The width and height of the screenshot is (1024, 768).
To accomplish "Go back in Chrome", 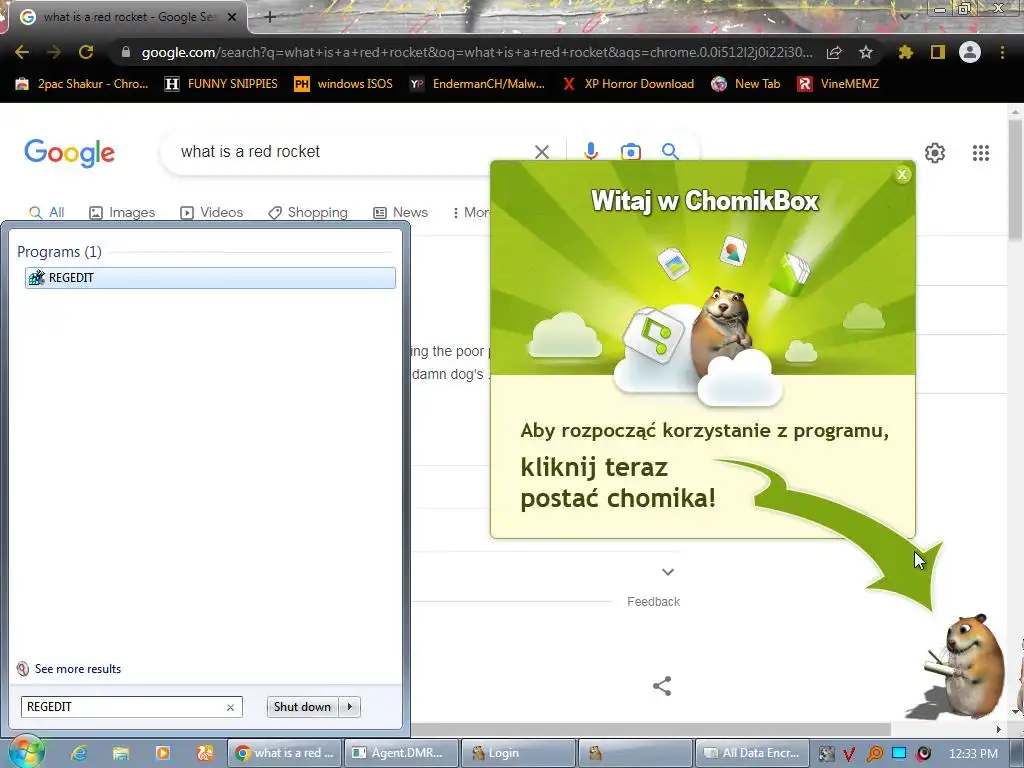I will click(x=22, y=52).
